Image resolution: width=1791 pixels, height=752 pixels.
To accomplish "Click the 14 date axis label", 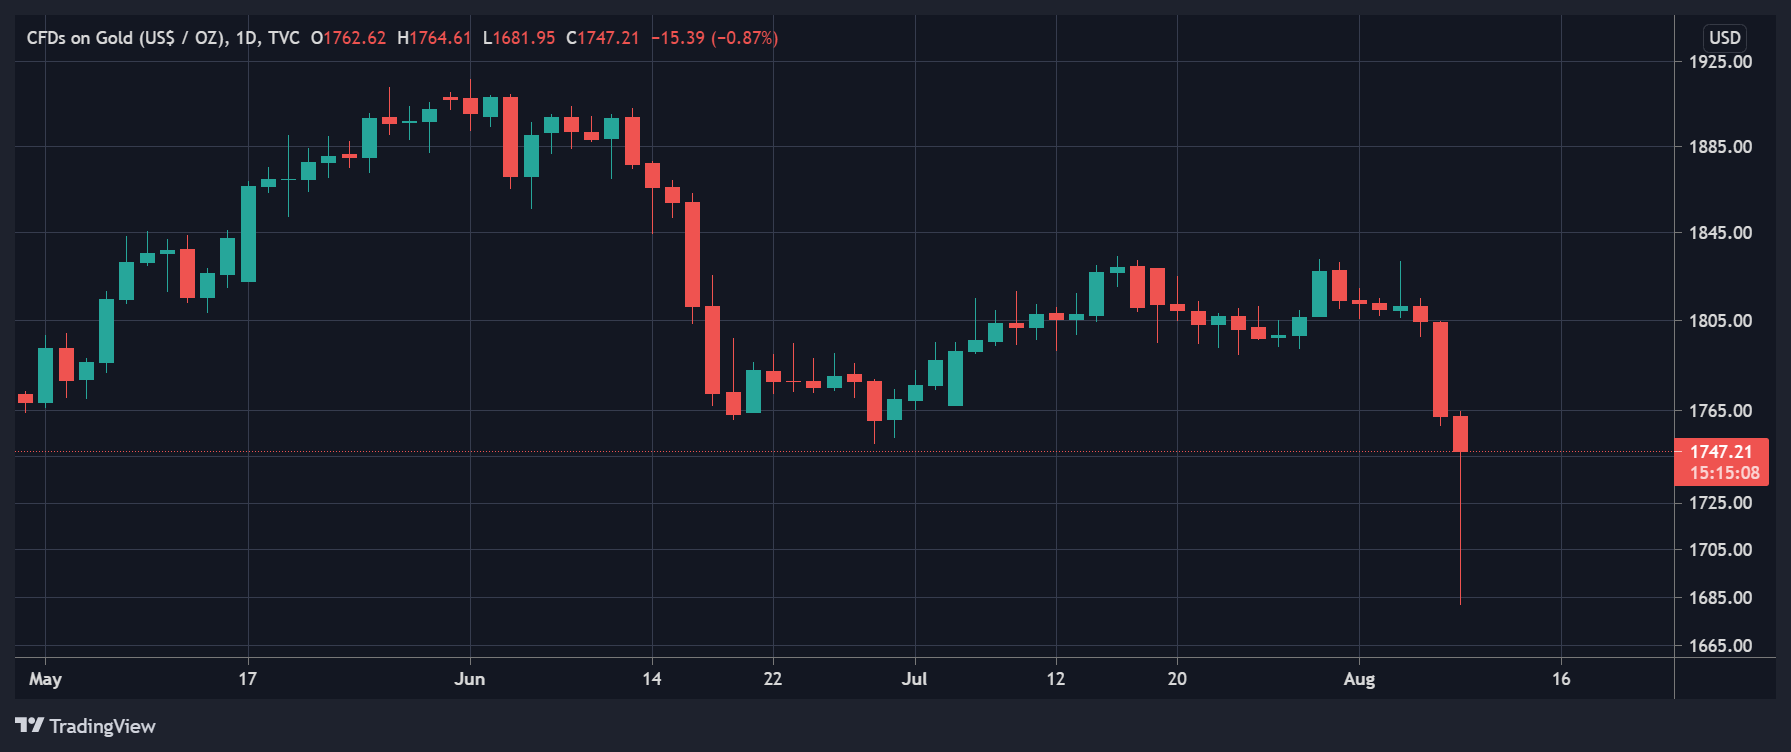I will click(652, 679).
